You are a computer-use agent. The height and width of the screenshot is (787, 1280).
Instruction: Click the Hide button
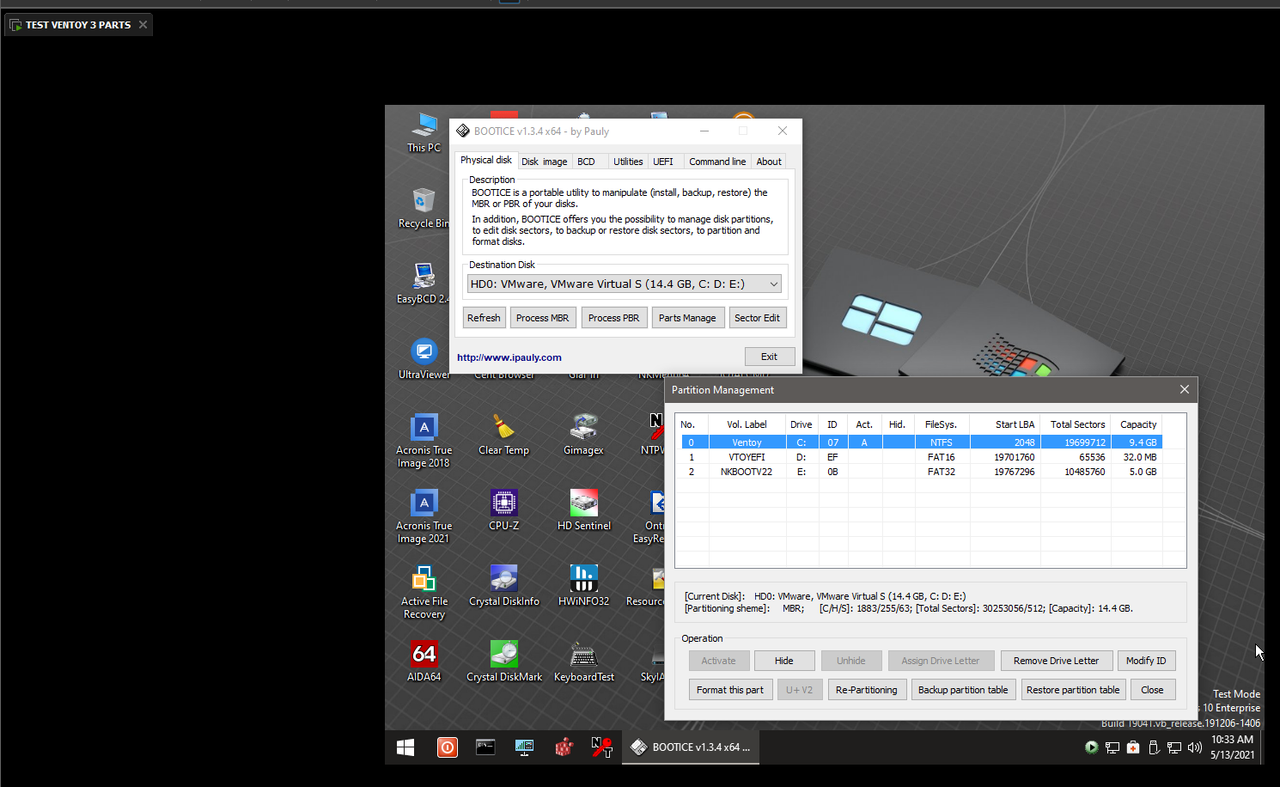click(784, 661)
